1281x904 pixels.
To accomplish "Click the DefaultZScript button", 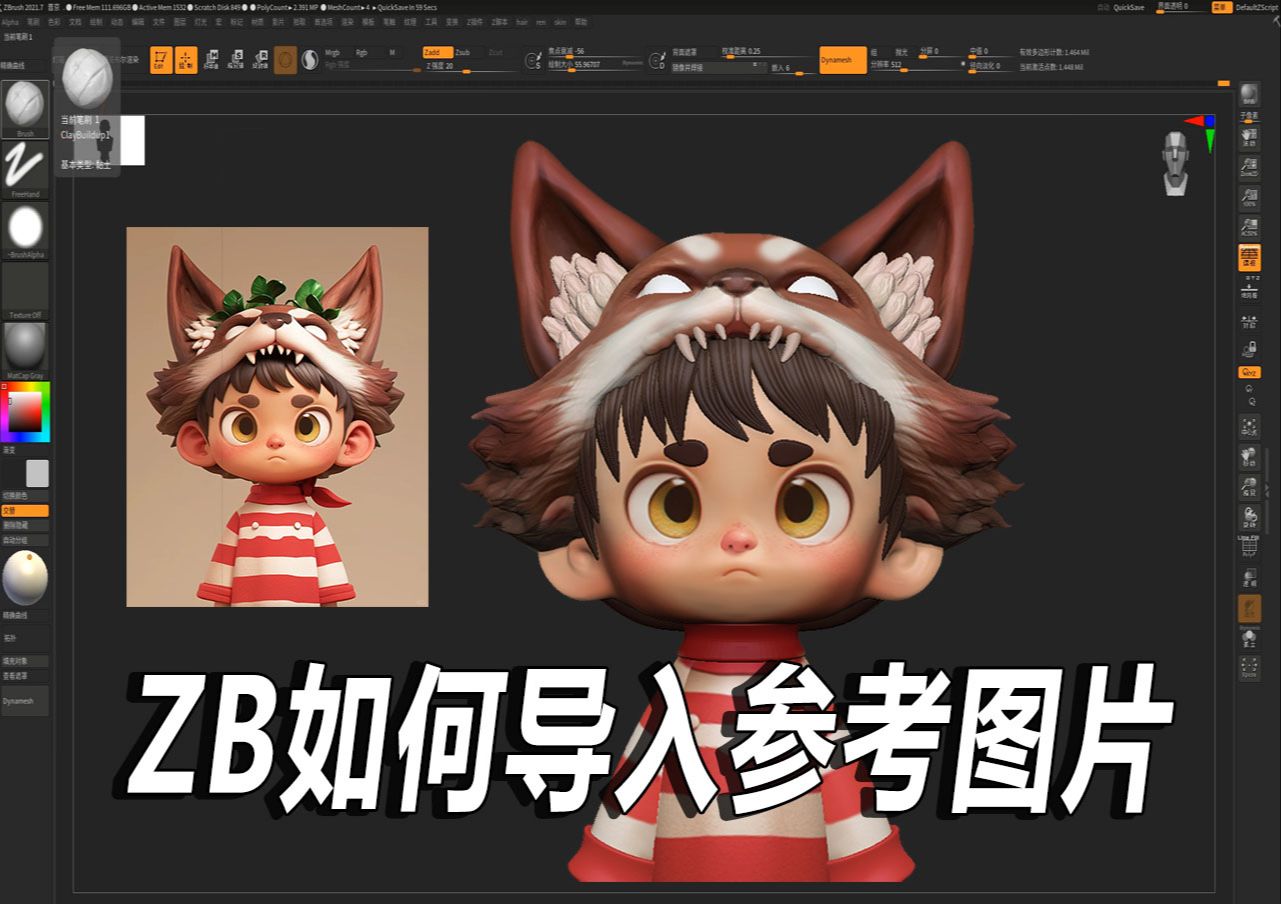I will [1258, 7].
